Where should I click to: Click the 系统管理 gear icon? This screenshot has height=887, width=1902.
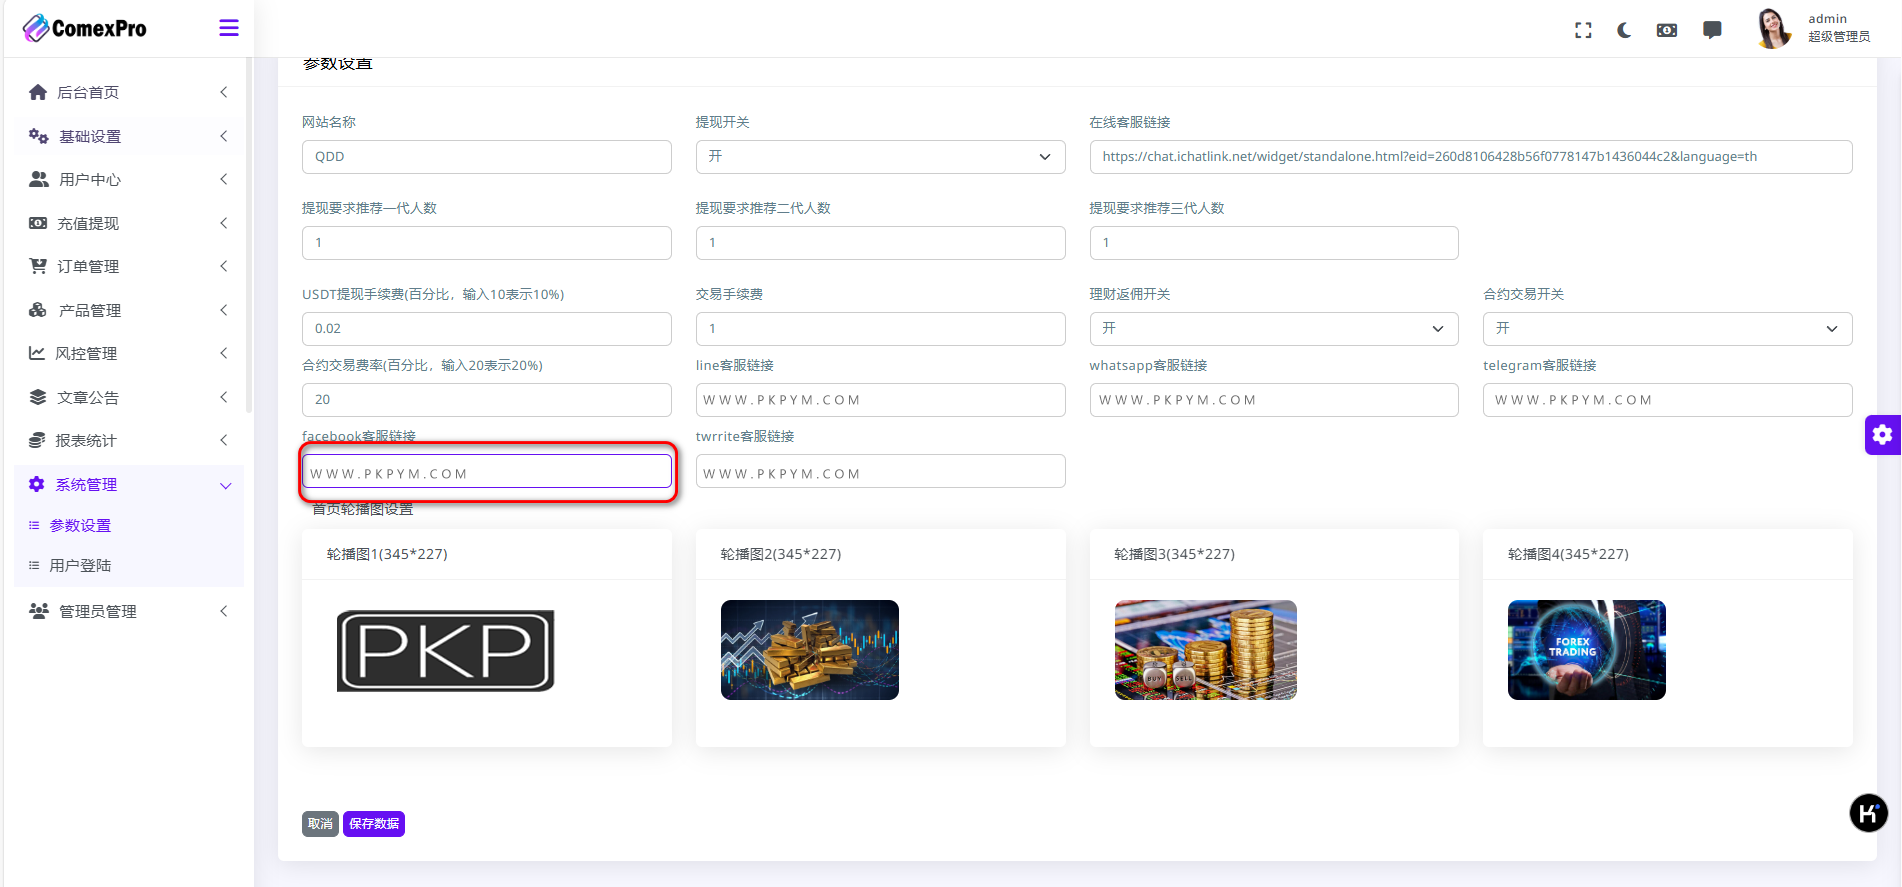pyautogui.click(x=37, y=484)
